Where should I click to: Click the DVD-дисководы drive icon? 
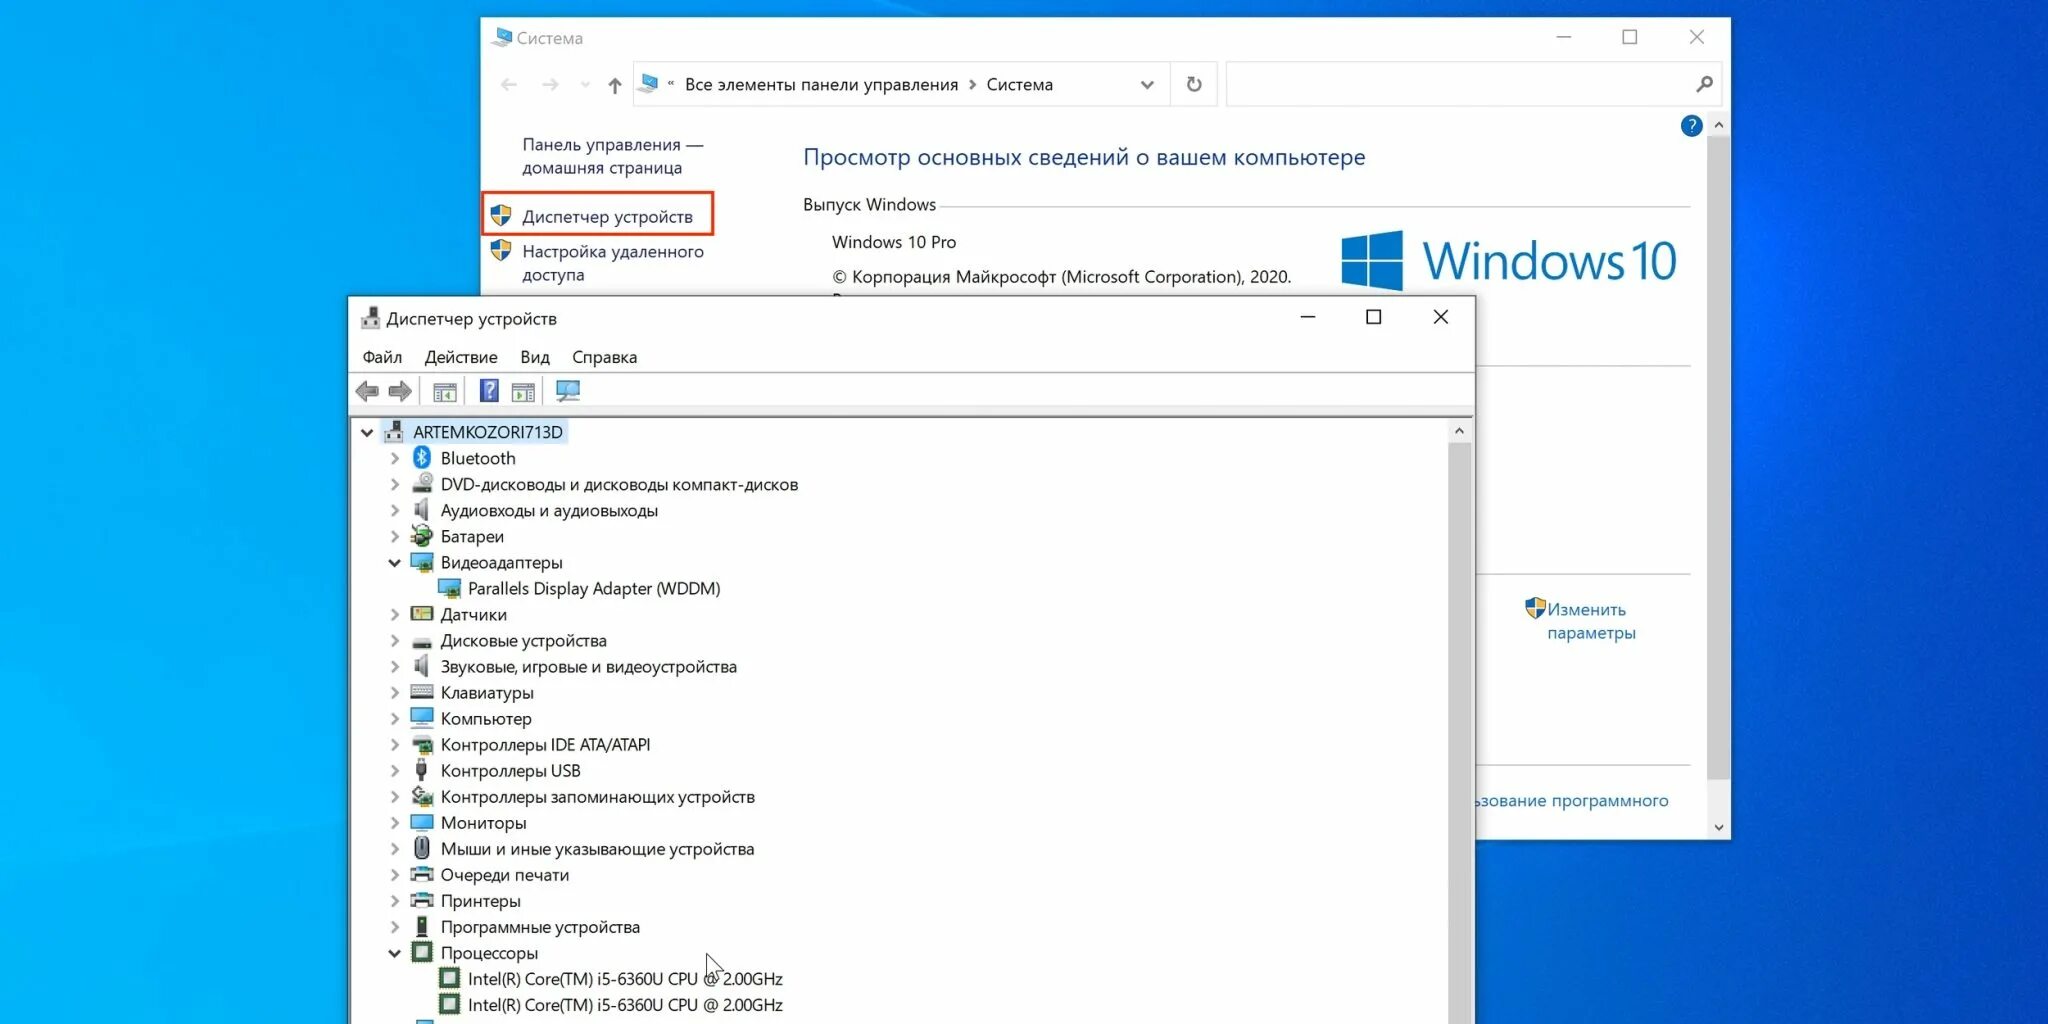pyautogui.click(x=422, y=484)
